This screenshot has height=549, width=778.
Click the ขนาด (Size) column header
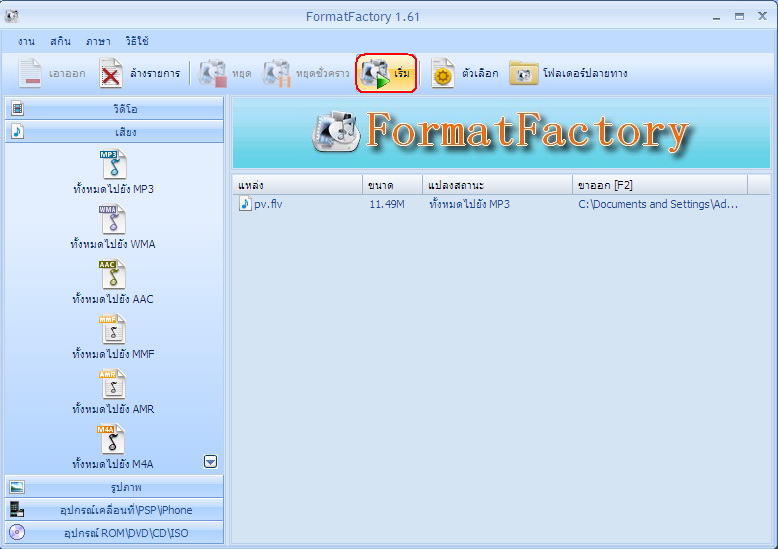coord(392,185)
